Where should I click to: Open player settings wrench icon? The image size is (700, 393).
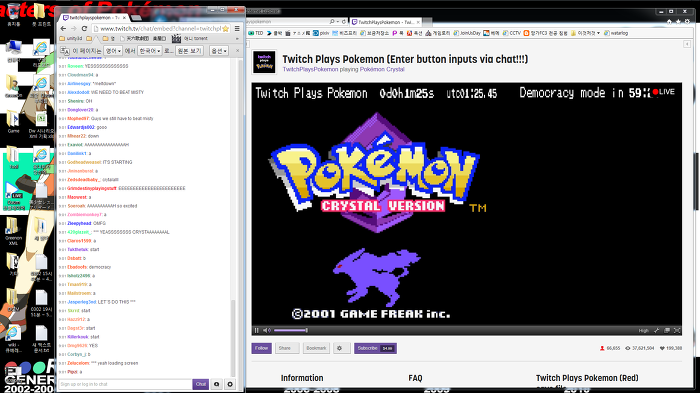click(x=656, y=330)
